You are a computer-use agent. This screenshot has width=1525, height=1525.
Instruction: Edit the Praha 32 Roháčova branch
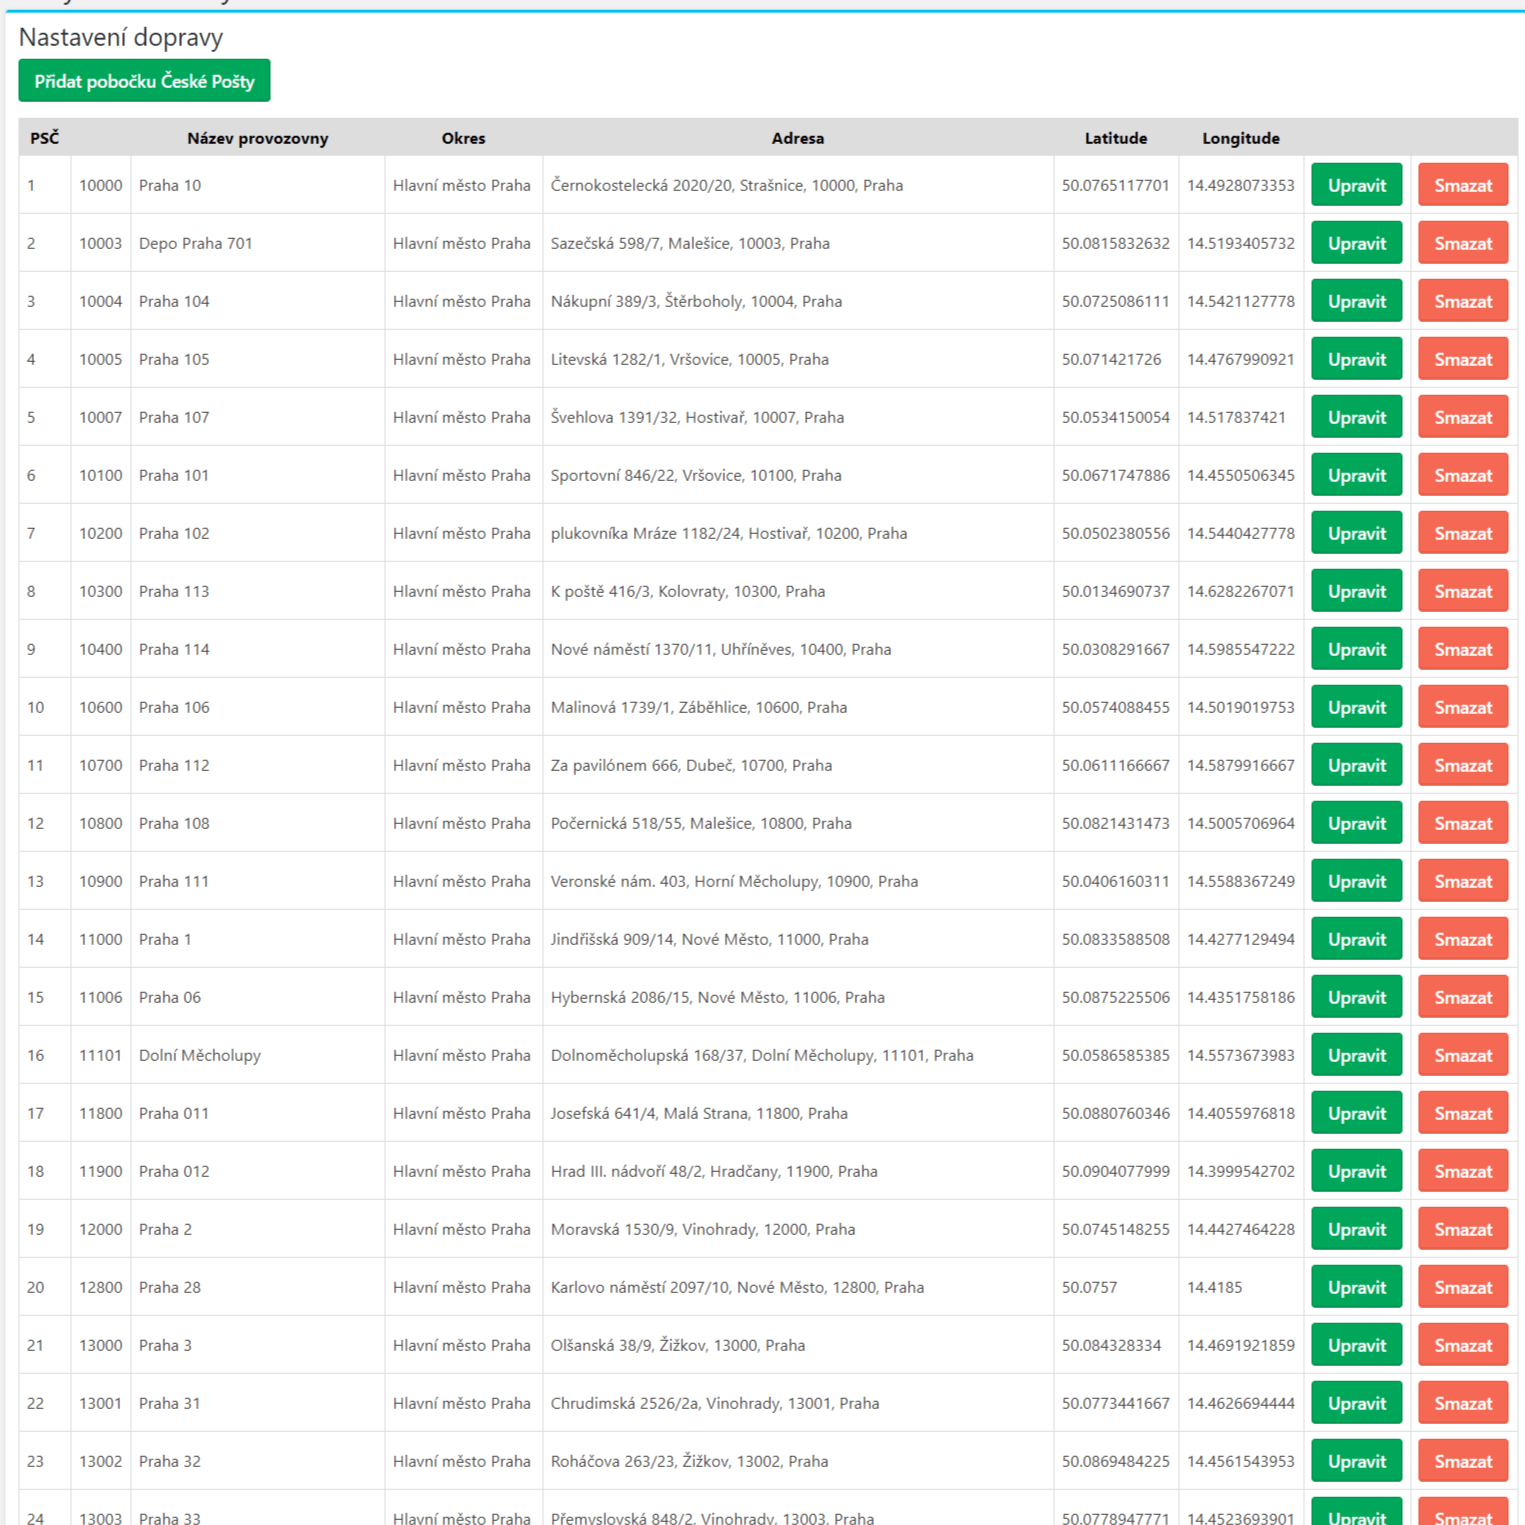(x=1356, y=1461)
